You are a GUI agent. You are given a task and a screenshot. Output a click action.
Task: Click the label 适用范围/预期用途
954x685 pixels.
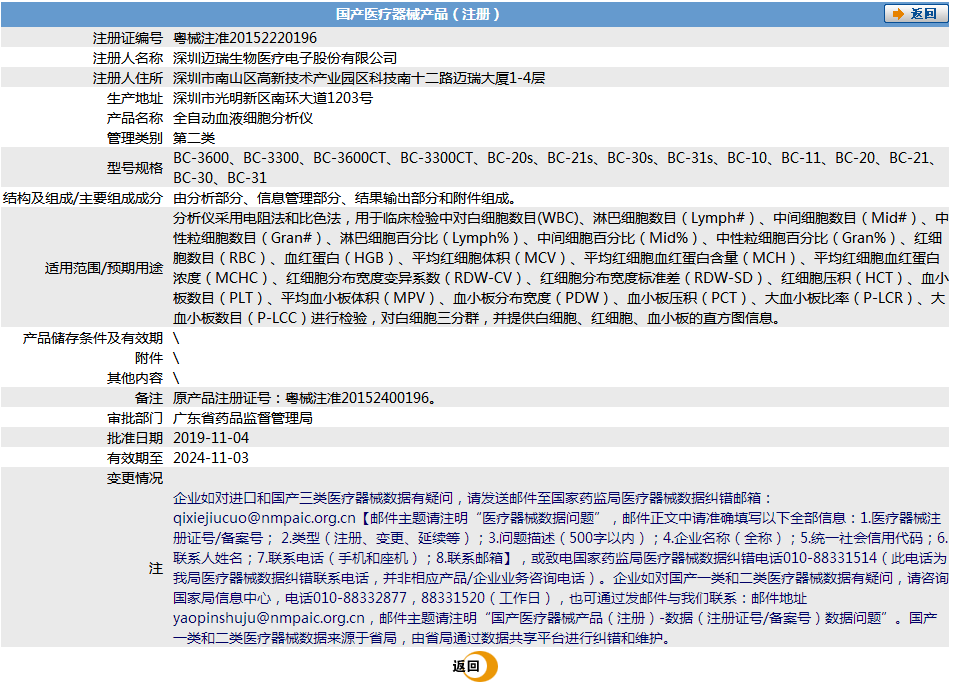(104, 268)
